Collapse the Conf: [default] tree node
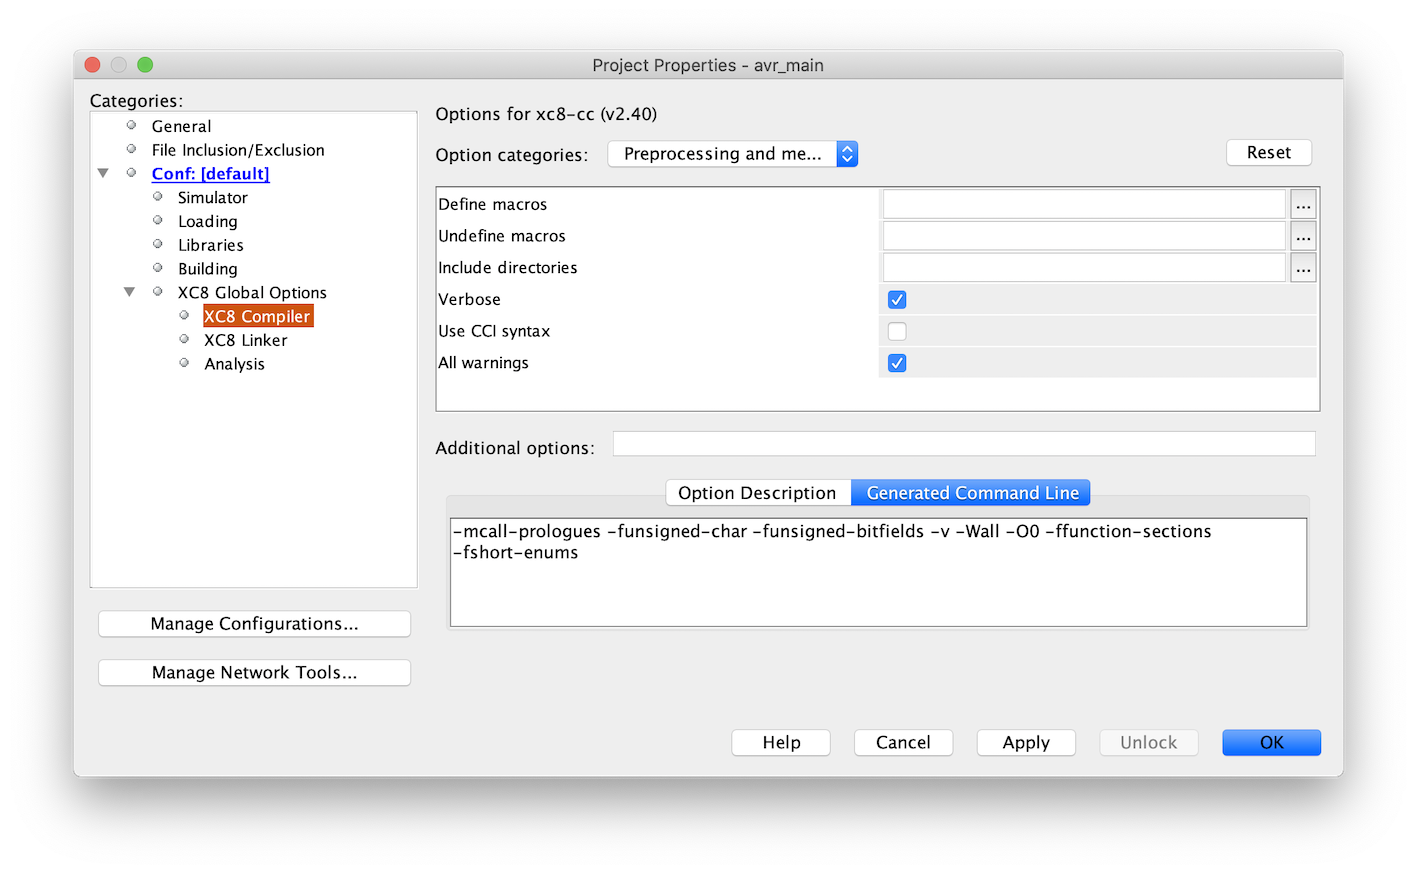Screen dimensions: 1417x874 pos(103,174)
